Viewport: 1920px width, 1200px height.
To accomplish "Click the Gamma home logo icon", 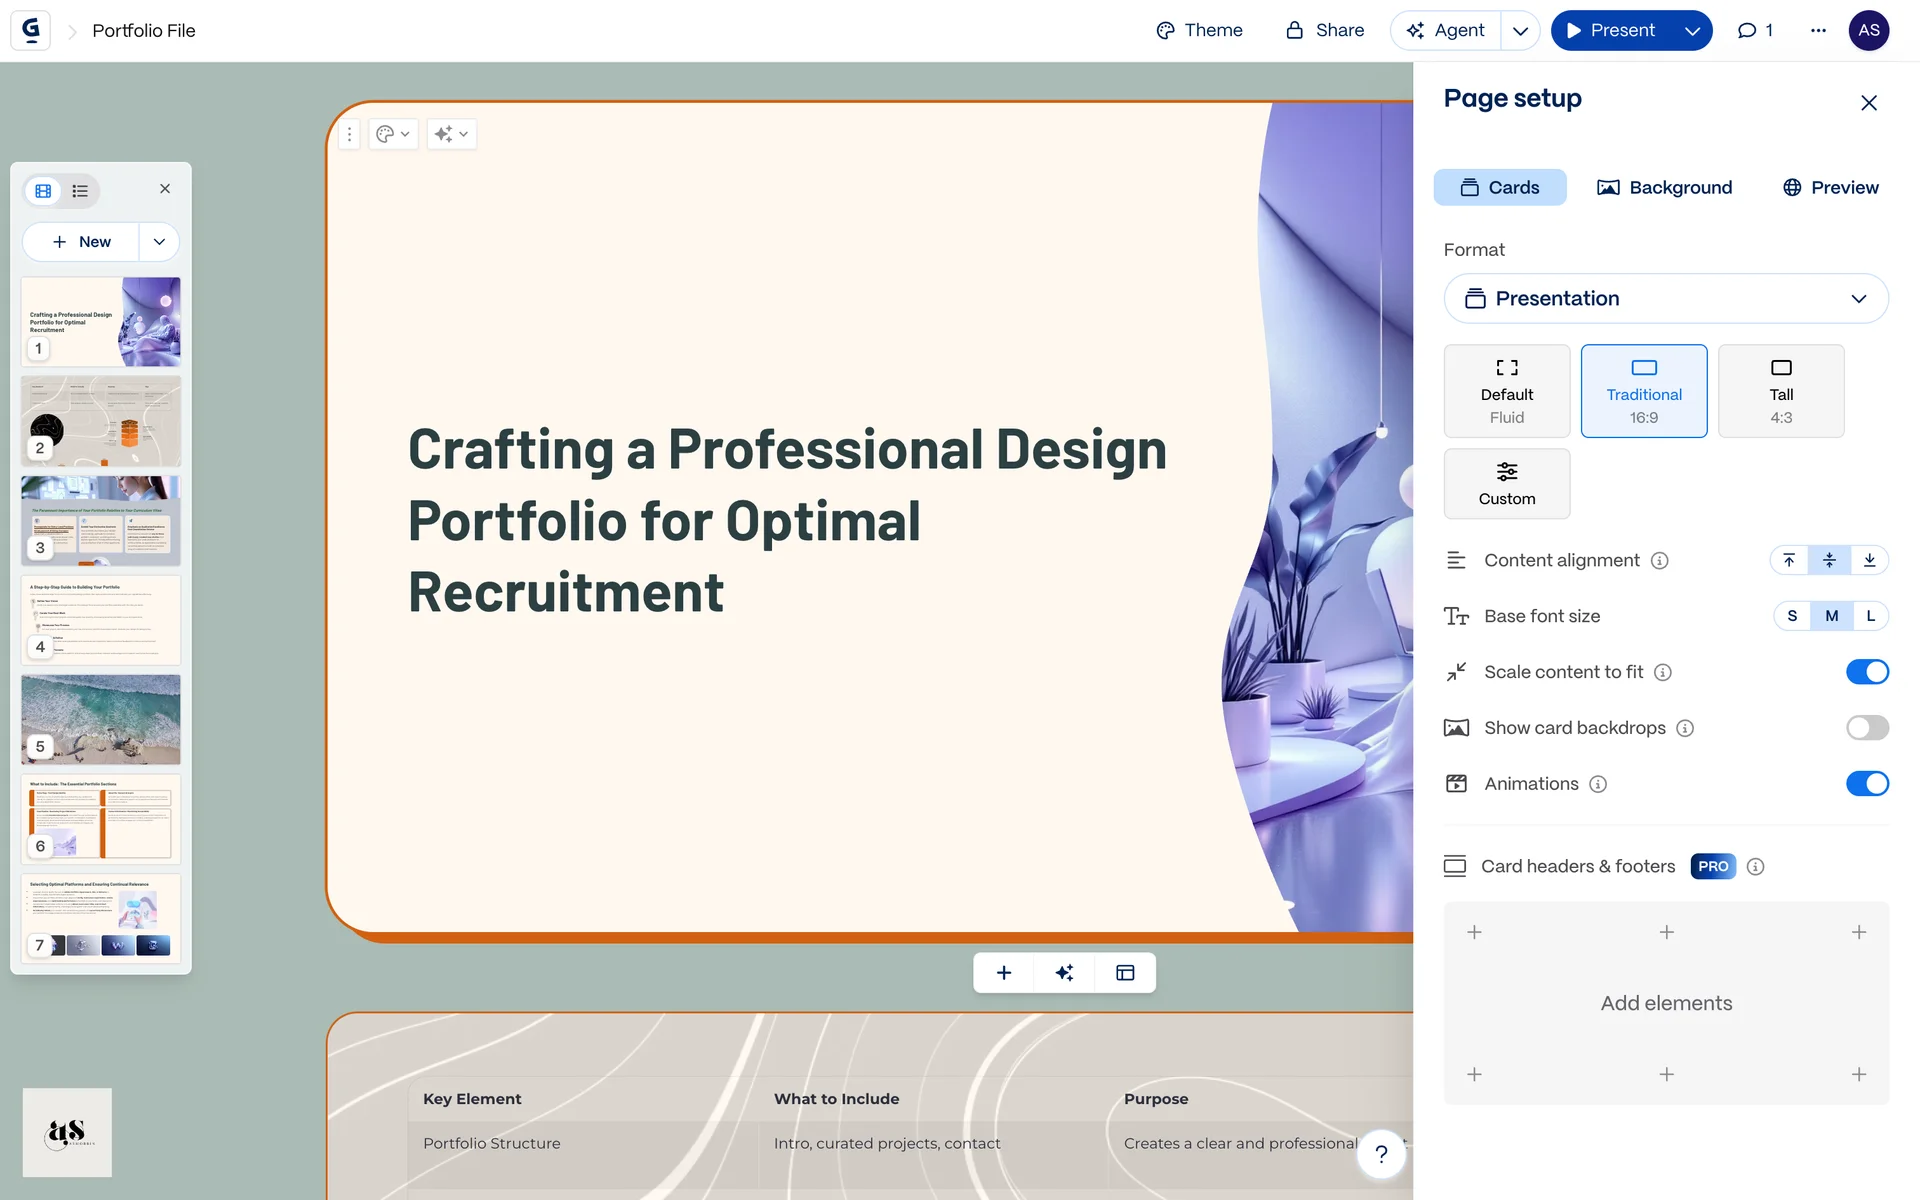I will (x=31, y=30).
